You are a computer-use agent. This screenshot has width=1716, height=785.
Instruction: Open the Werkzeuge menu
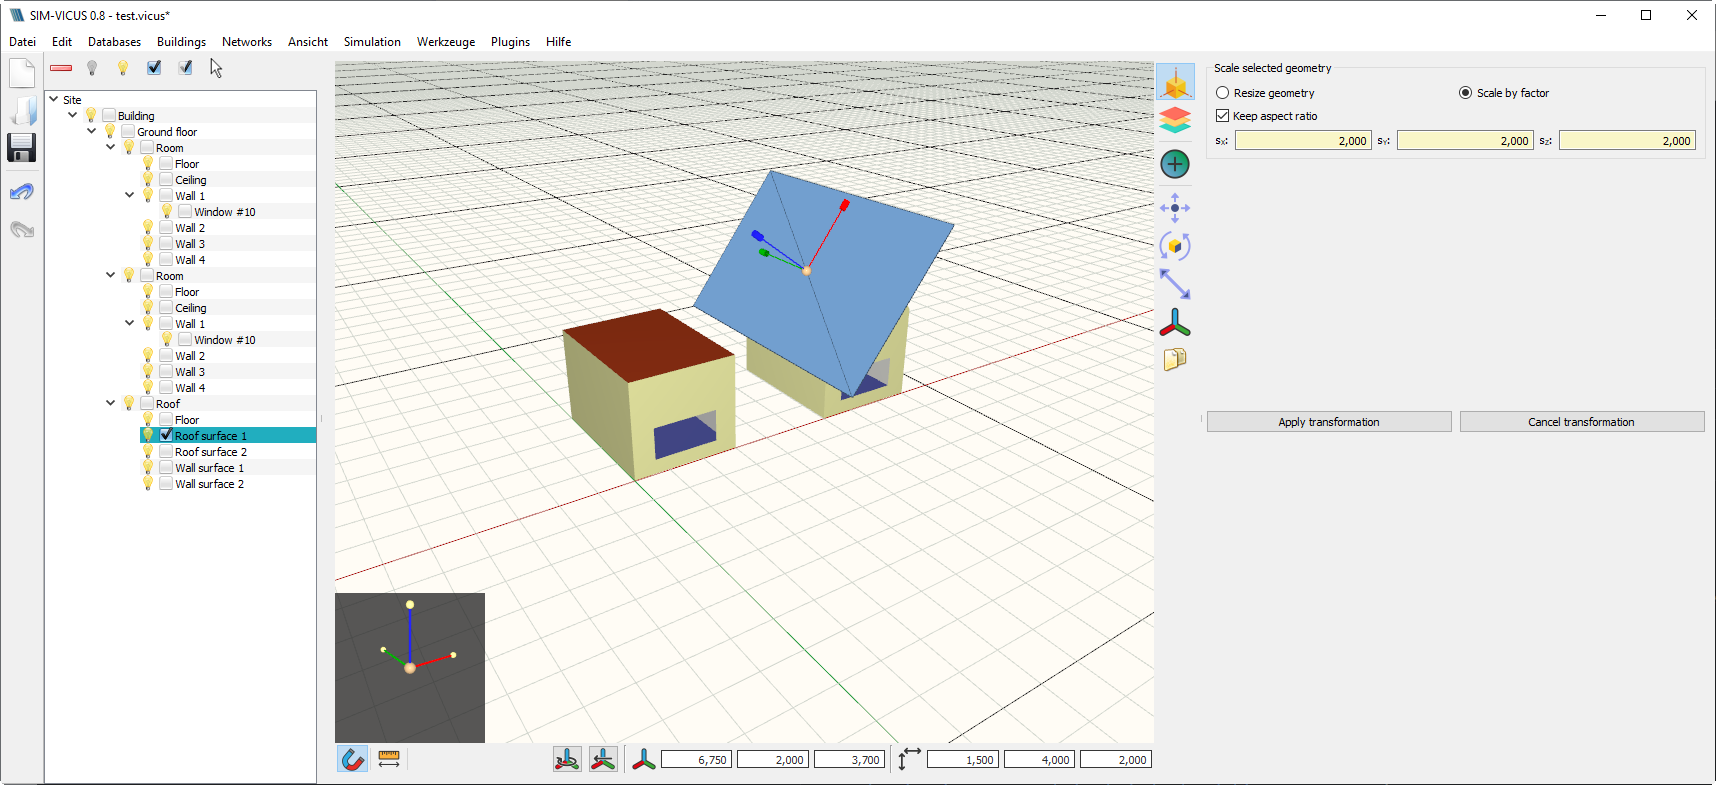click(446, 42)
